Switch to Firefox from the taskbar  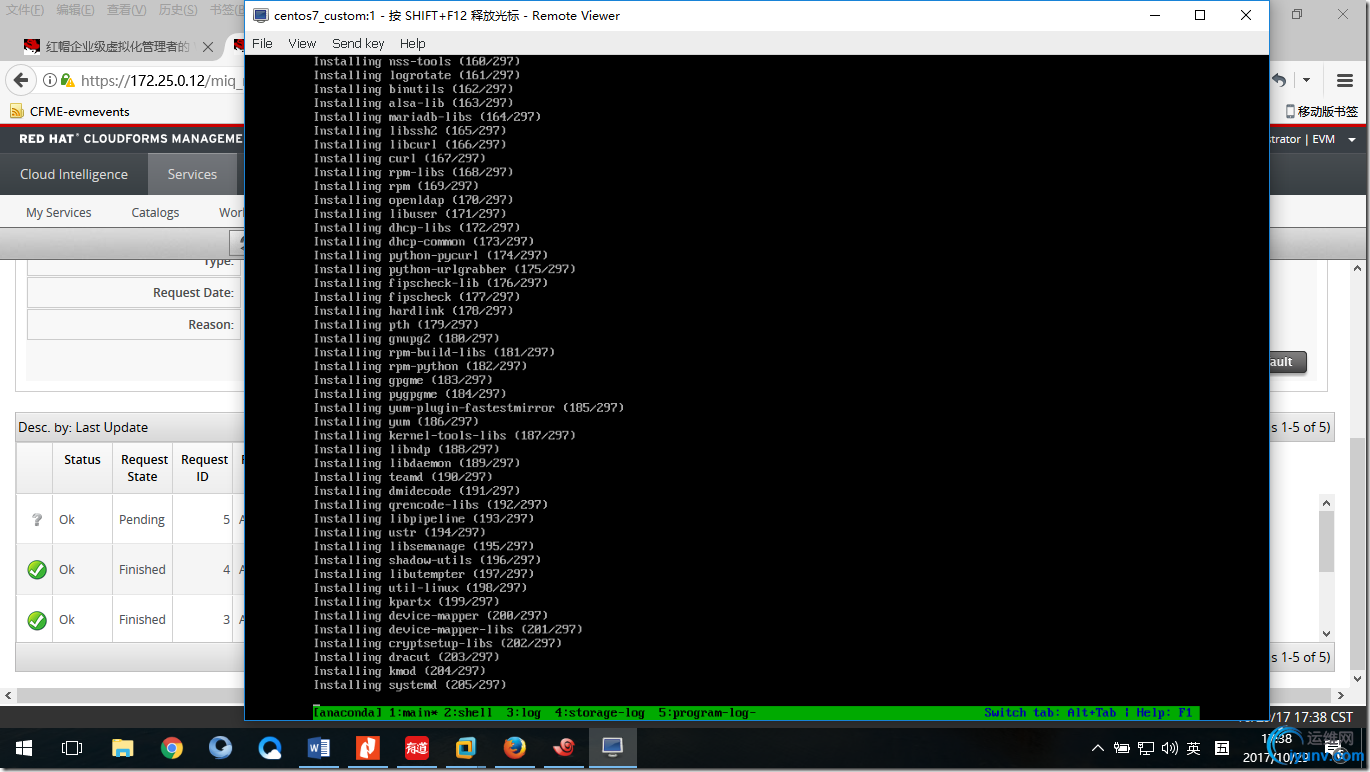coord(515,748)
